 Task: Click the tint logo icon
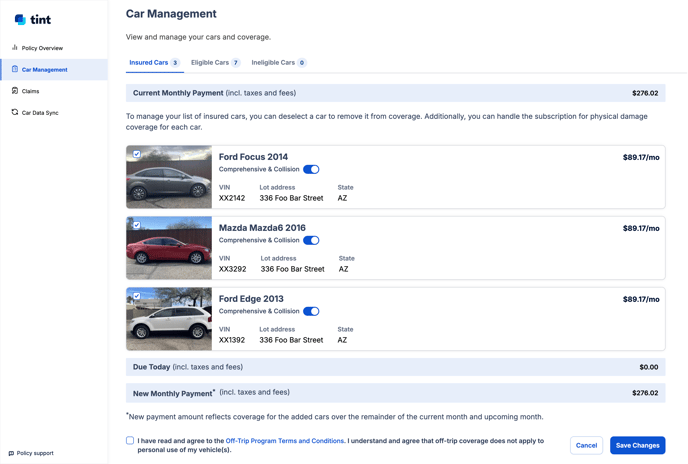20,19
